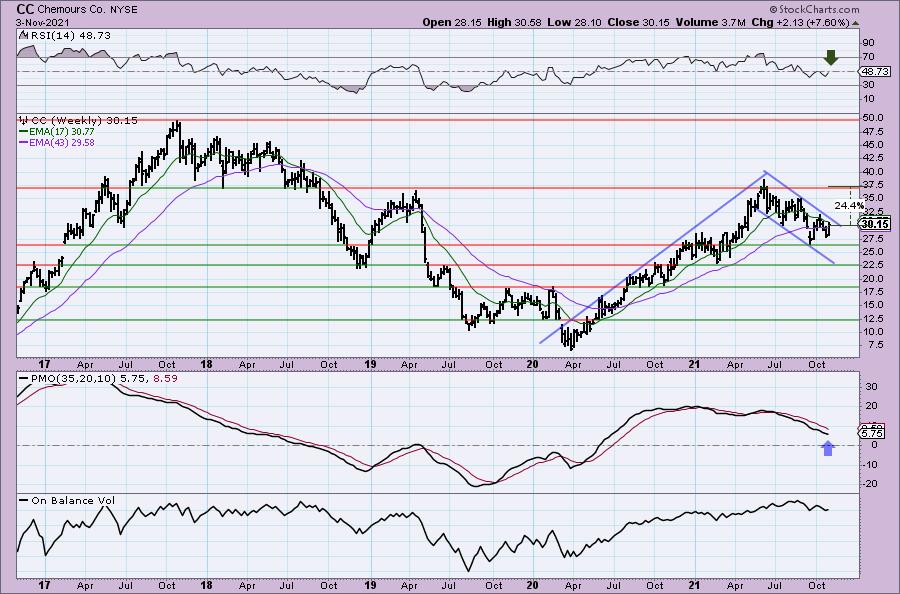The image size is (900, 594).
Task: Click the 37.5 price axis label
Action: [x=874, y=185]
